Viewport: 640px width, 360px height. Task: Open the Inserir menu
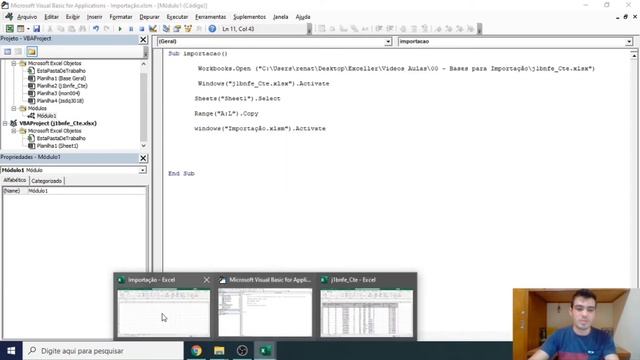click(x=94, y=17)
